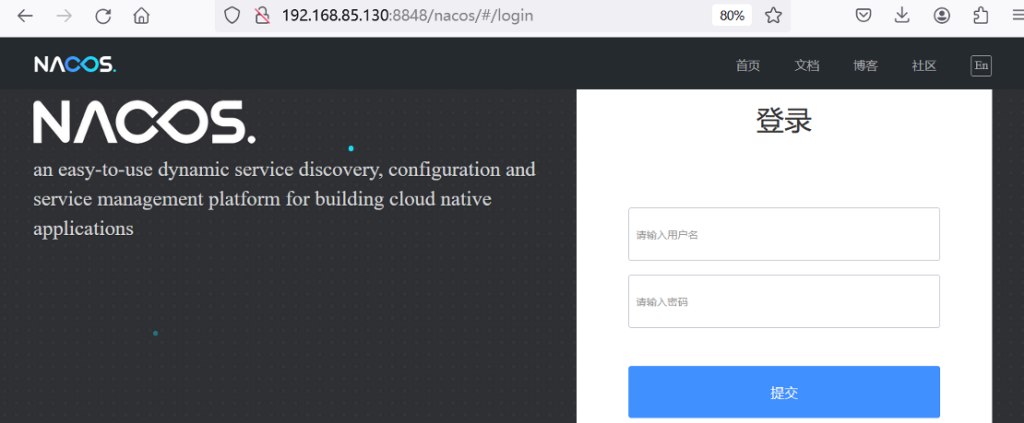
Task: Switch language with En button
Action: (981, 65)
